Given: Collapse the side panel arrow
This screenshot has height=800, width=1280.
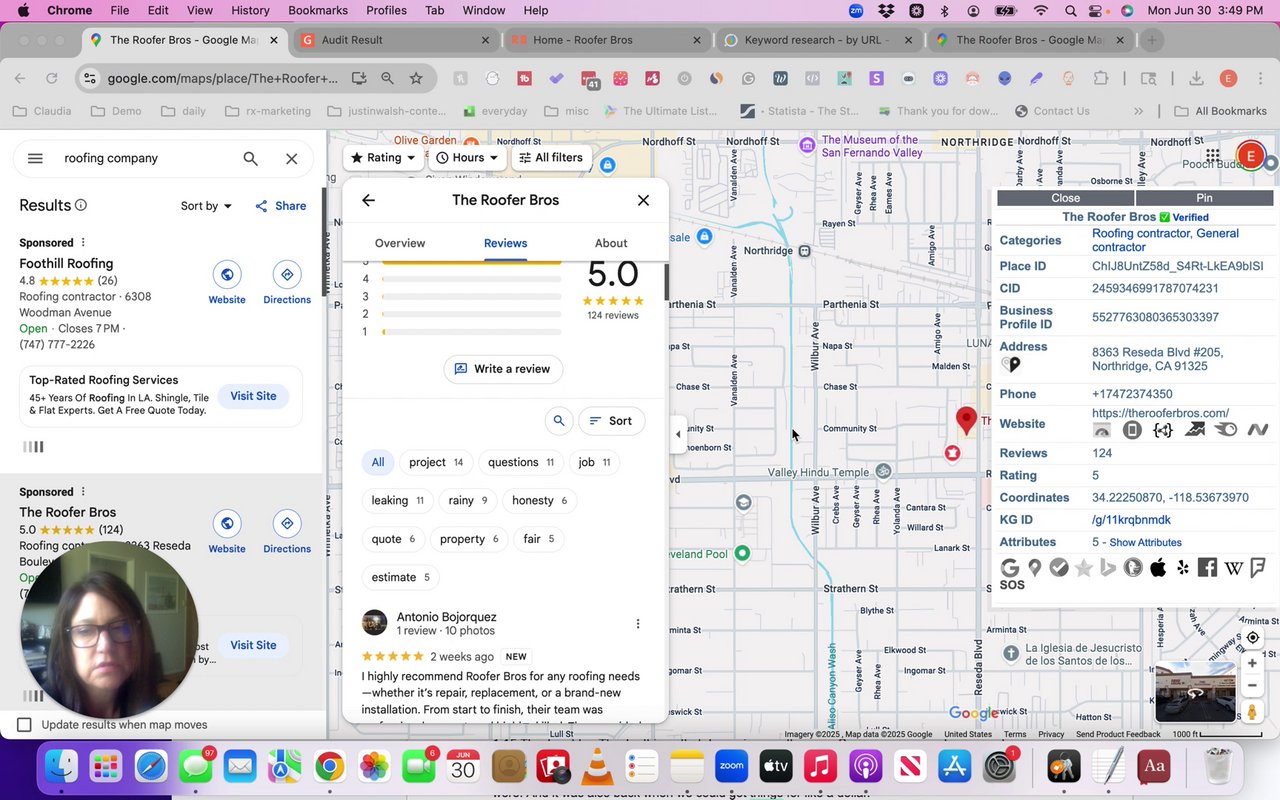Looking at the screenshot, I should tap(678, 434).
